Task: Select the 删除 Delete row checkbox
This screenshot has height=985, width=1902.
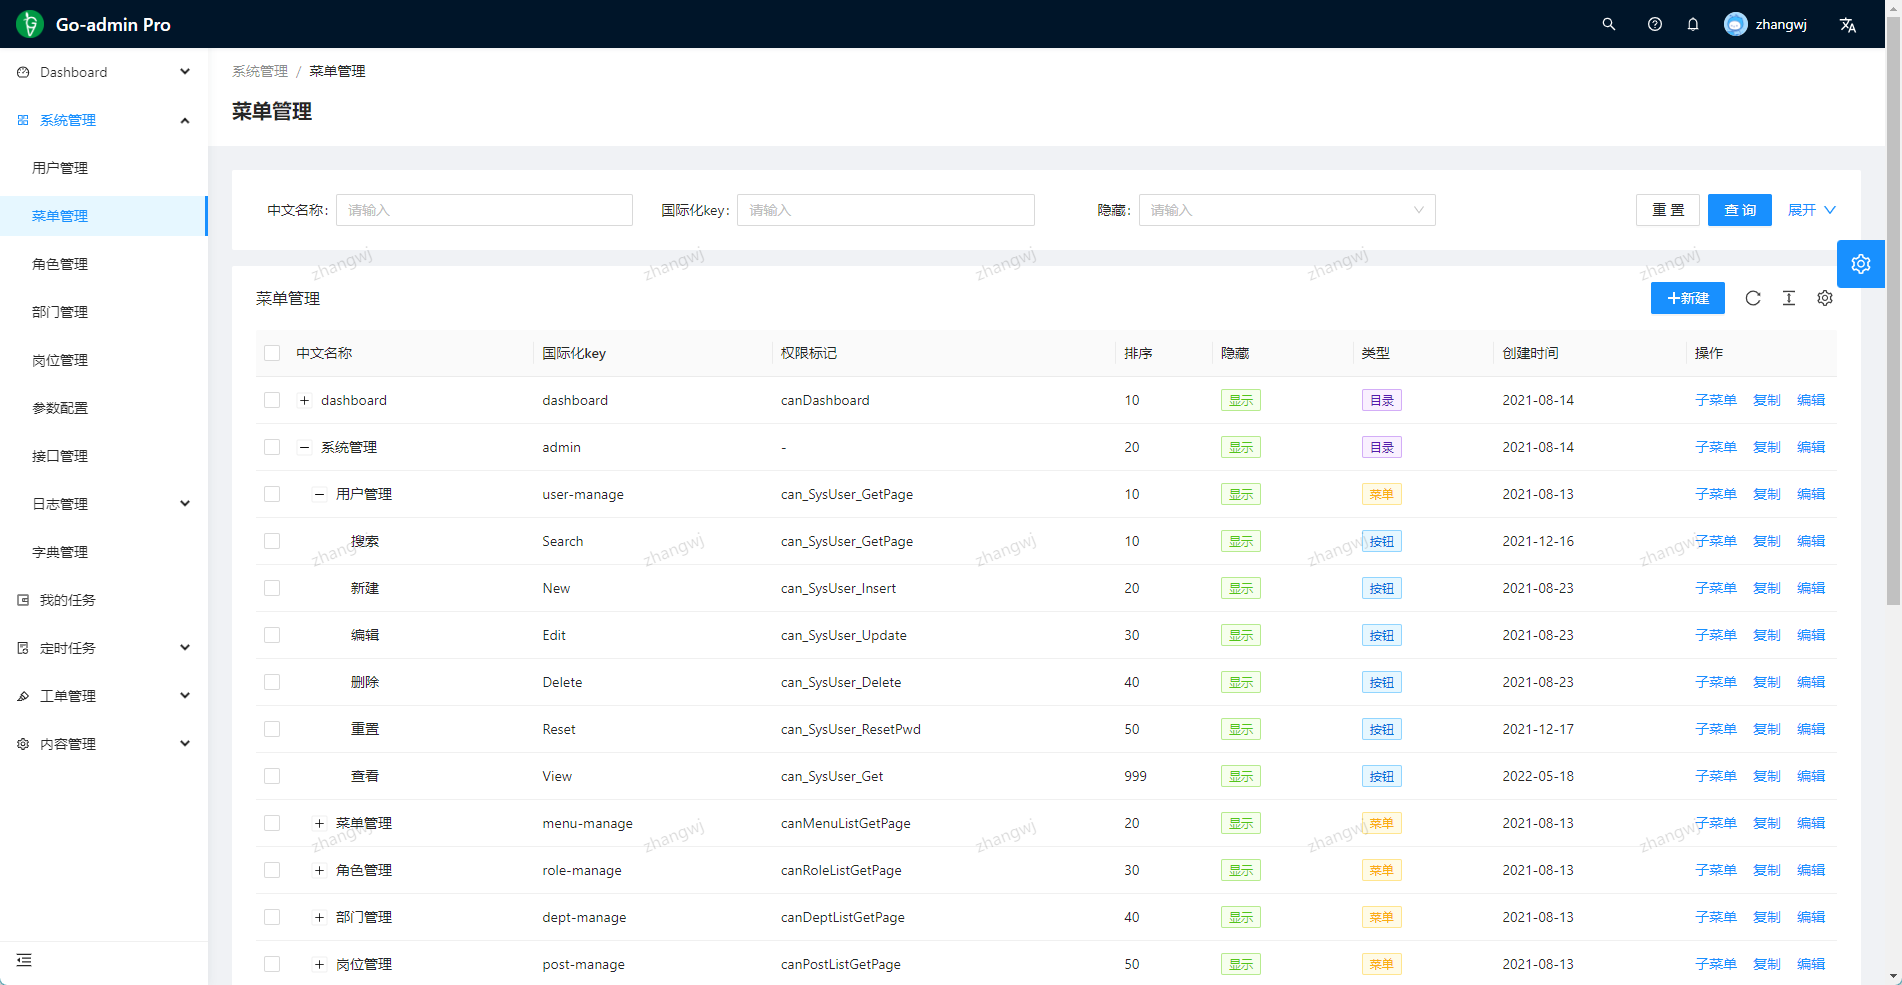Action: tap(272, 682)
